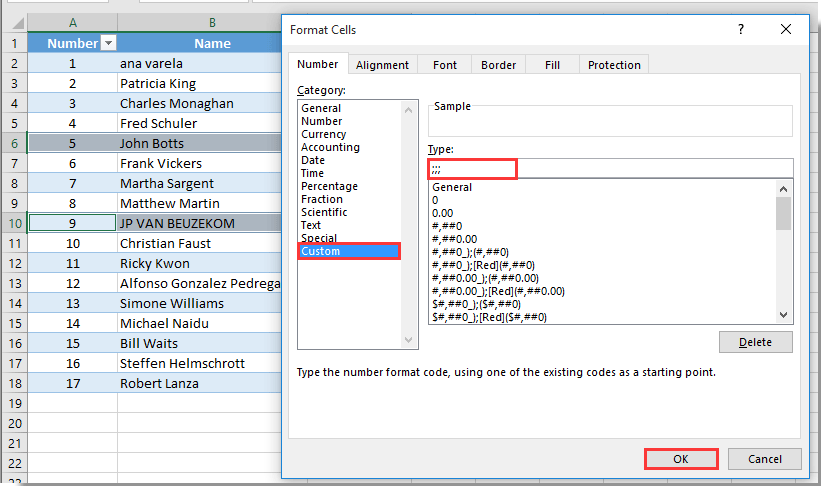Click the Cancel button
The height and width of the screenshot is (486, 821).
click(763, 459)
